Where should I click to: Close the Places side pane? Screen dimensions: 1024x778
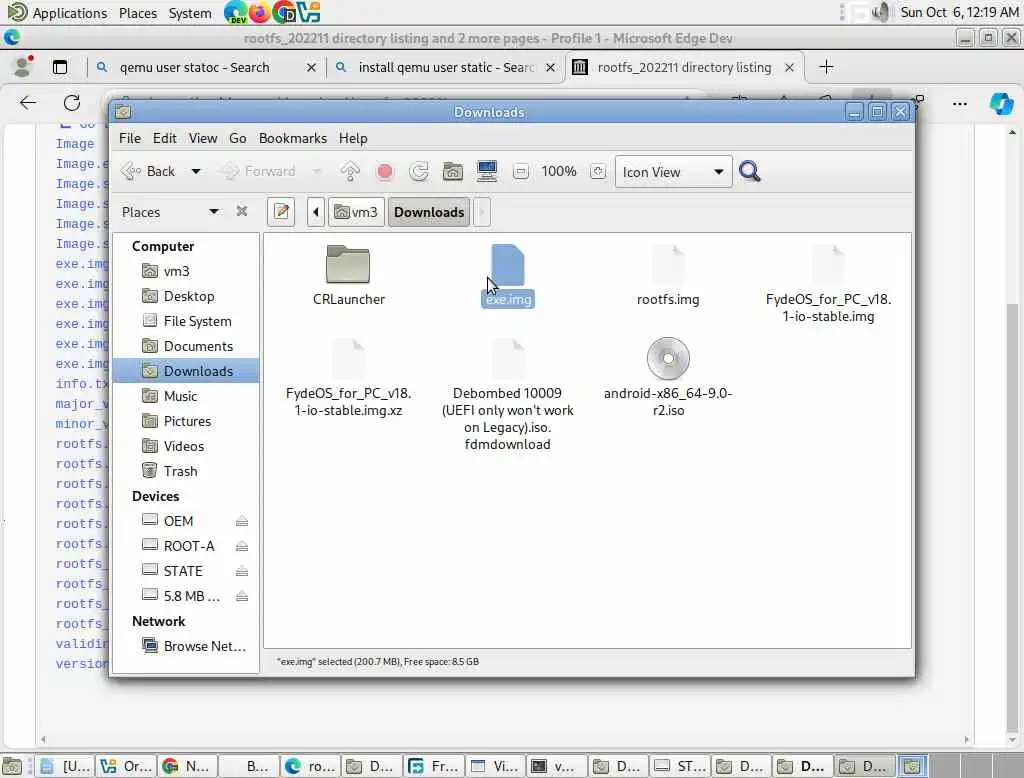[242, 211]
